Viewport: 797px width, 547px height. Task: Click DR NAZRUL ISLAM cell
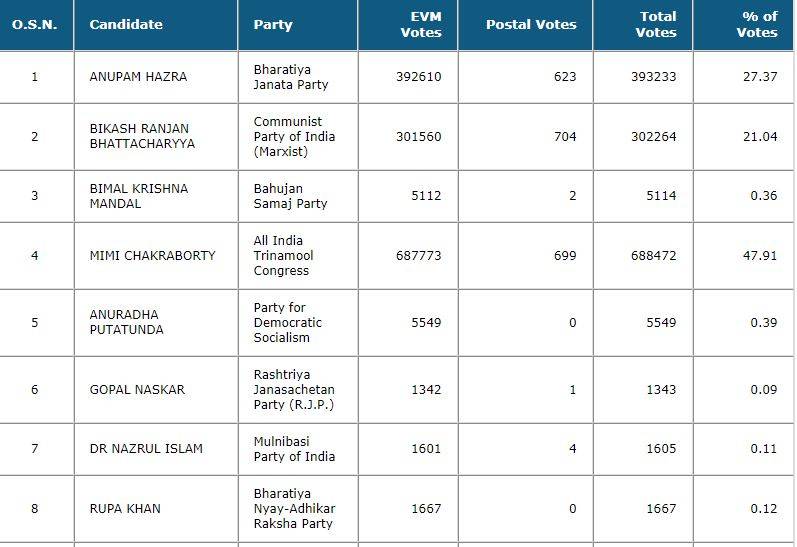146,449
